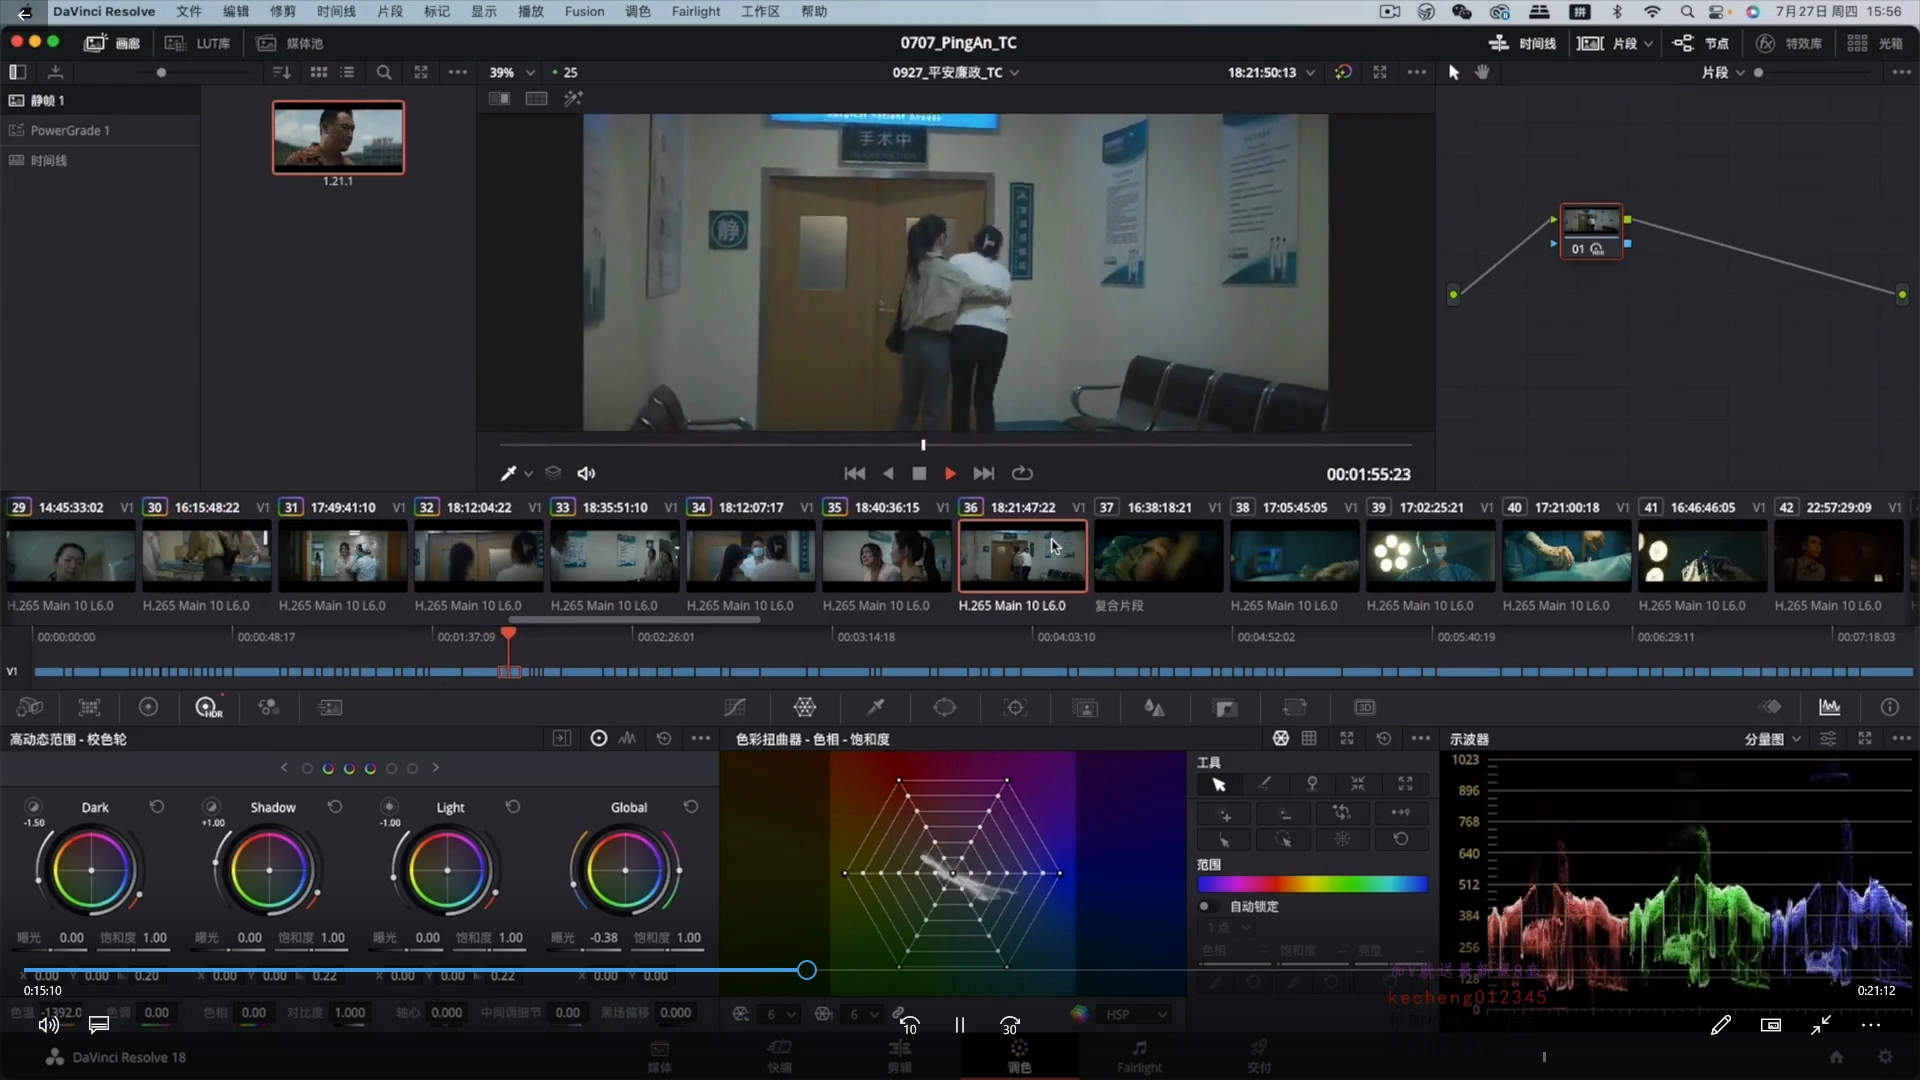Viewport: 1920px width, 1080px height.
Task: Select clip 37 thumbnail in clip strip
Action: [1158, 556]
